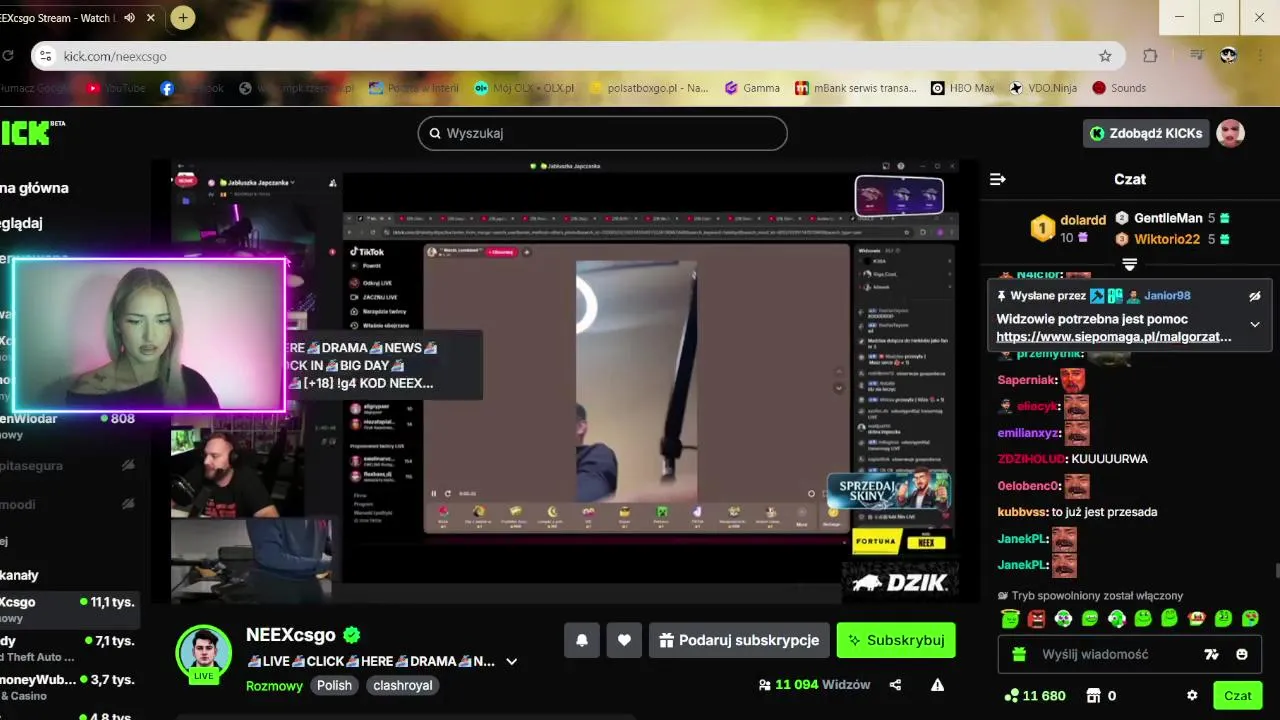Open the Chrome three-dot menu
The height and width of the screenshot is (720, 1280).
click(x=1262, y=56)
